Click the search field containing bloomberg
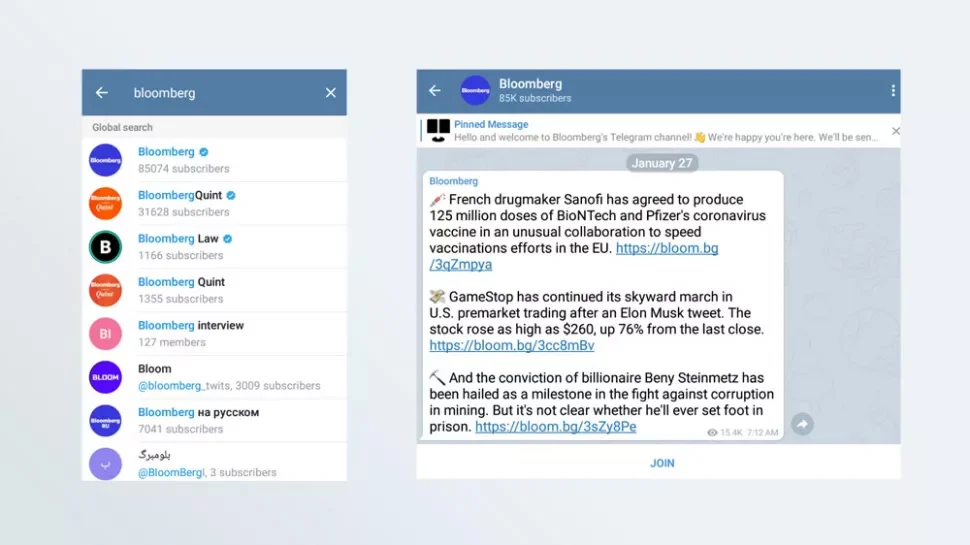This screenshot has width=970, height=545. coord(220,93)
